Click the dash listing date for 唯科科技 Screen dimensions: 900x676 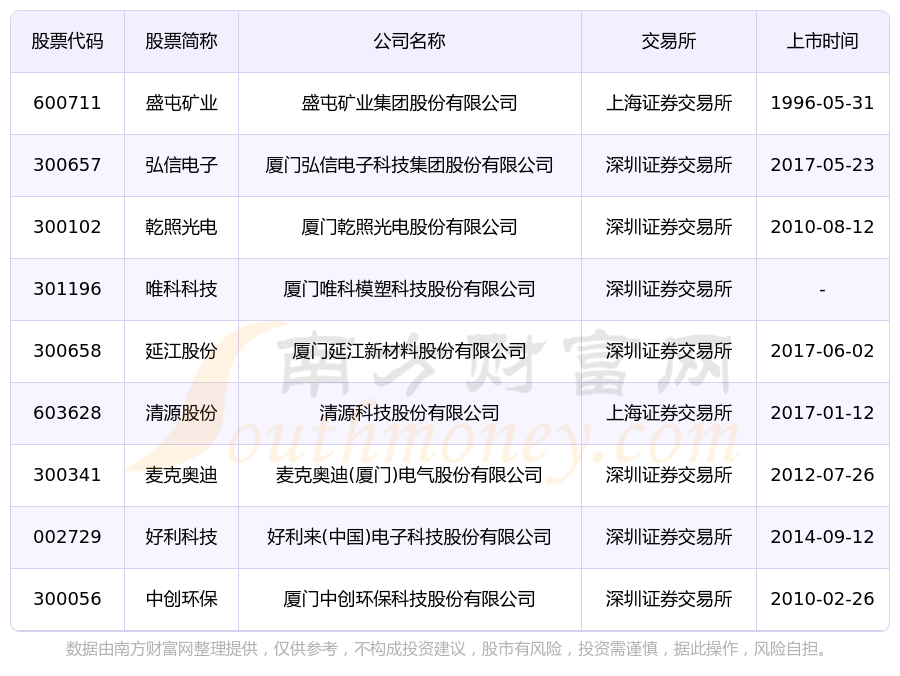coord(823,290)
